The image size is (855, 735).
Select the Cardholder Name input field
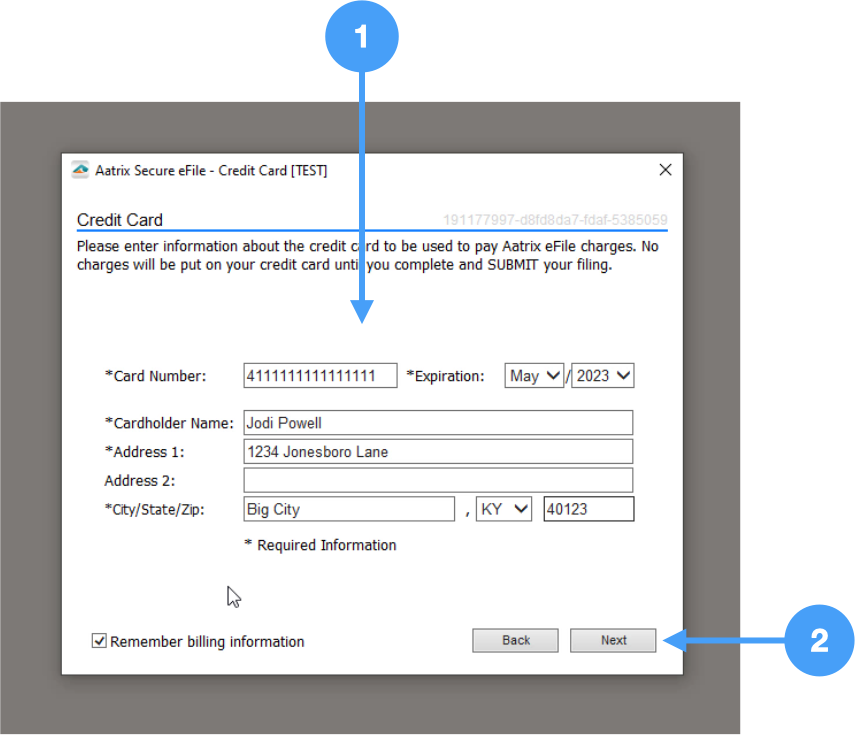click(x=438, y=423)
